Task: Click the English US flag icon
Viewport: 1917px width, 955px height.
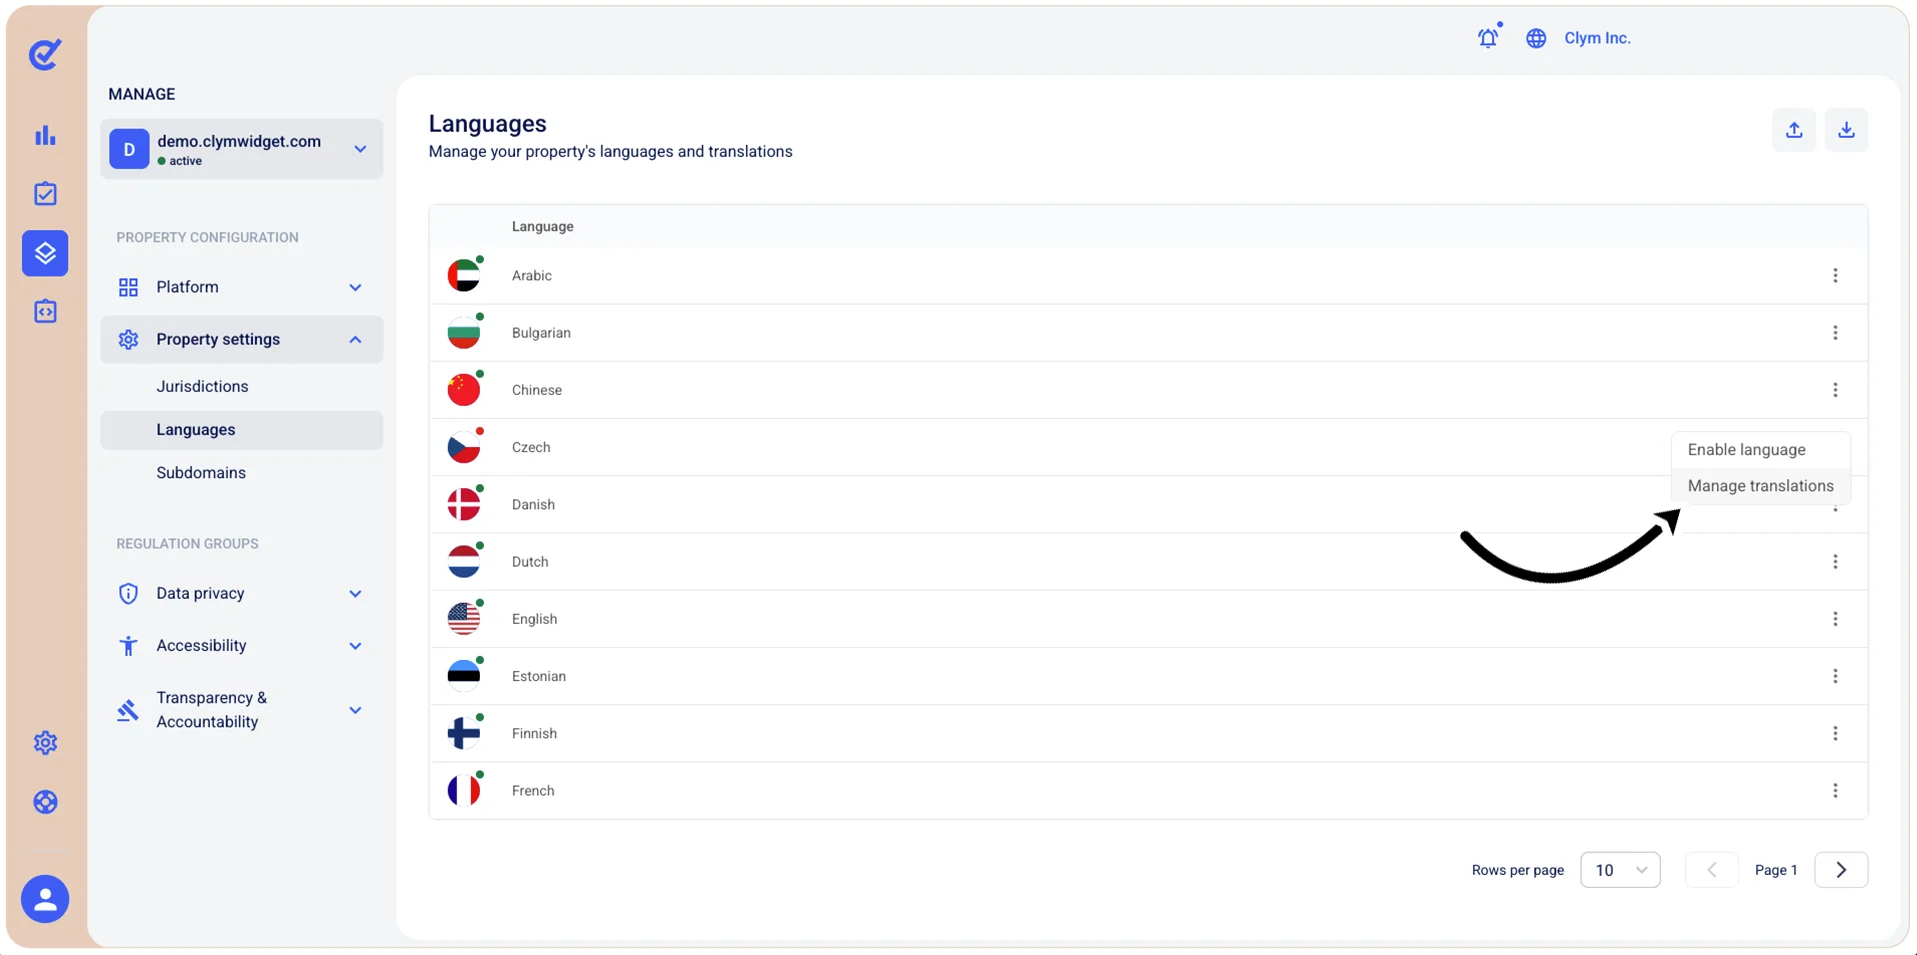Action: (464, 619)
